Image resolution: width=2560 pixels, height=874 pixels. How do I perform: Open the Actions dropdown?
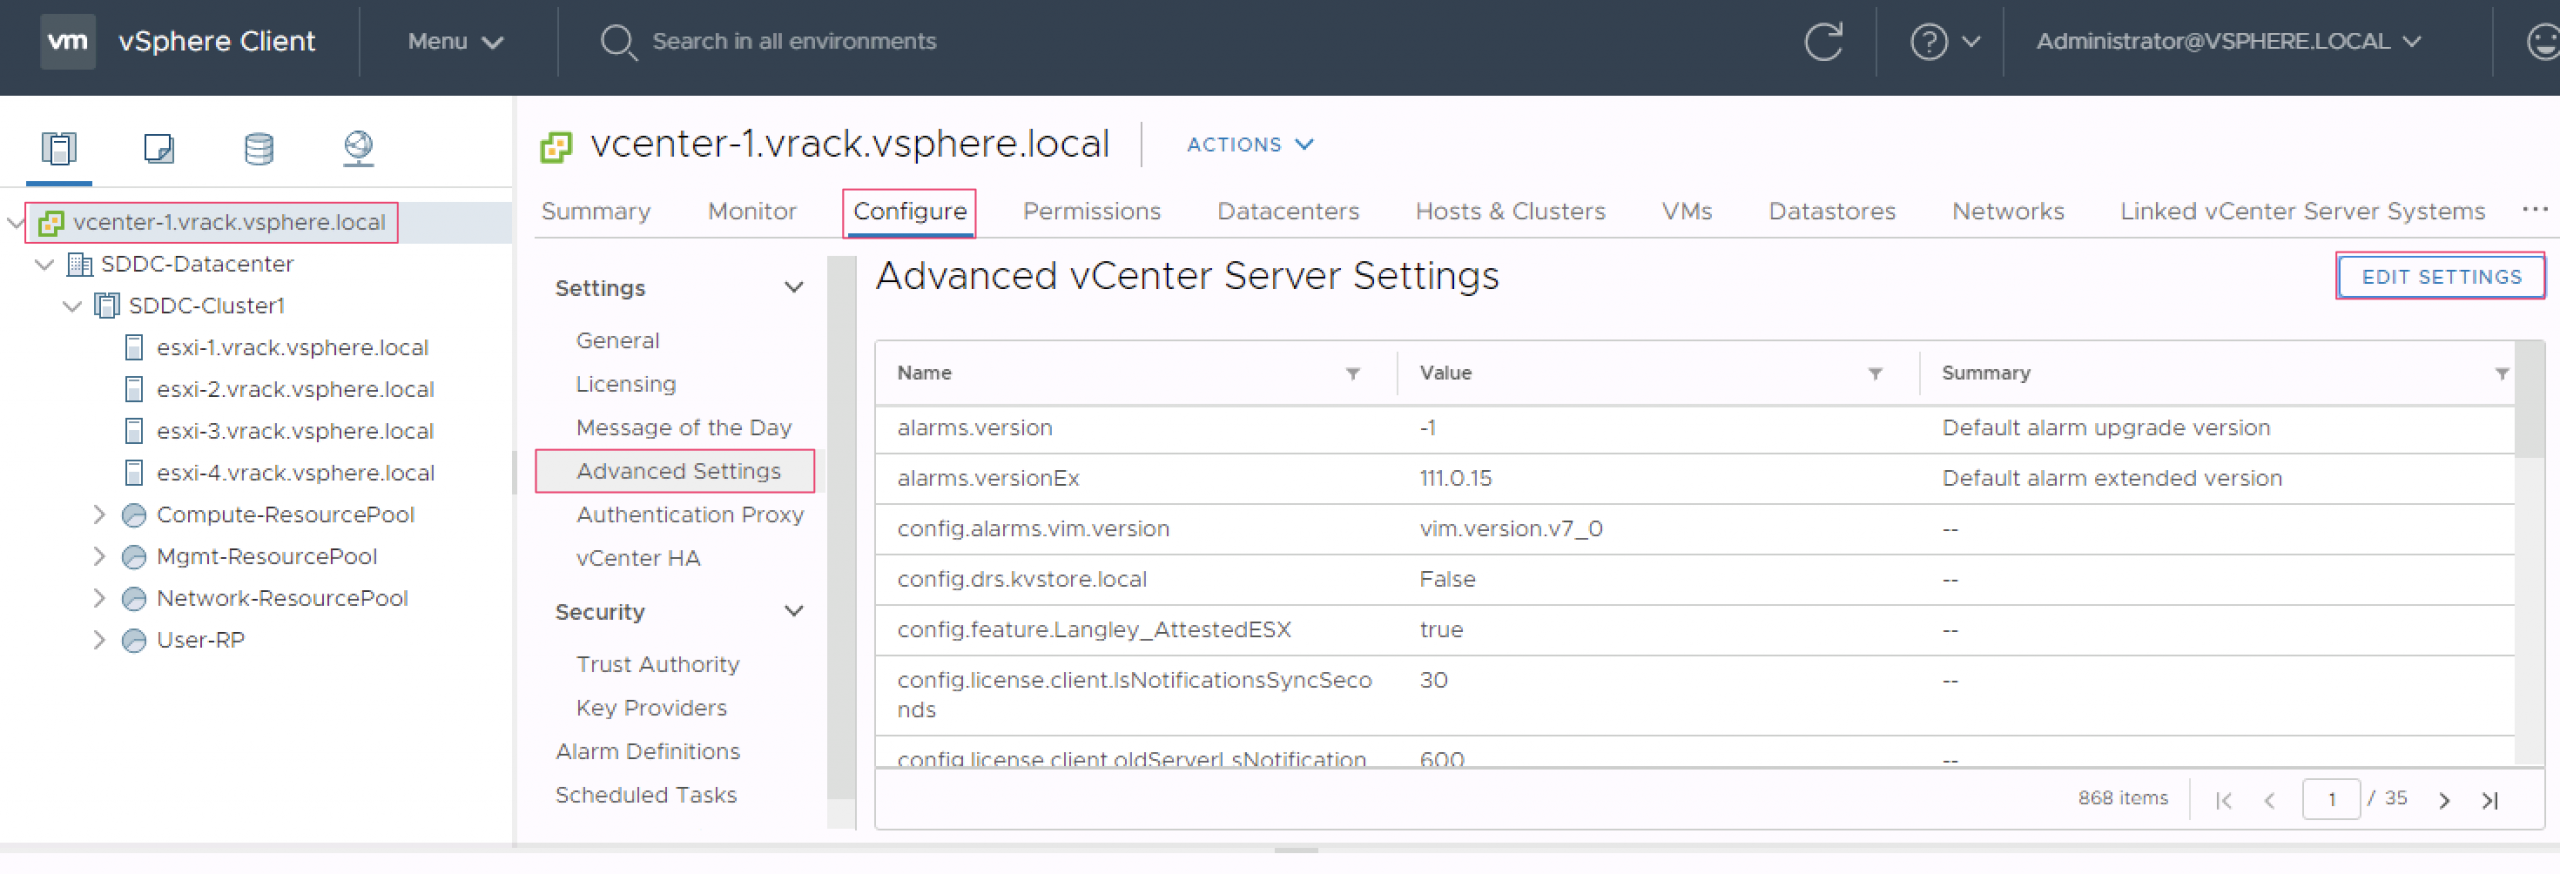[x=1250, y=145]
